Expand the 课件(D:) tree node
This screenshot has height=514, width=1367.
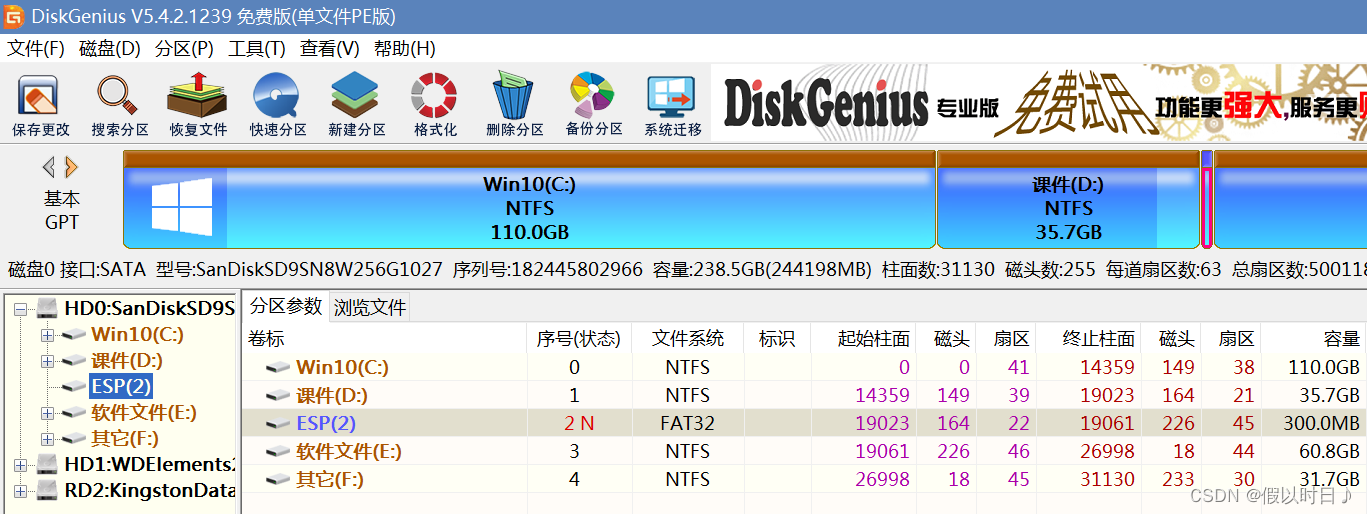coord(47,361)
